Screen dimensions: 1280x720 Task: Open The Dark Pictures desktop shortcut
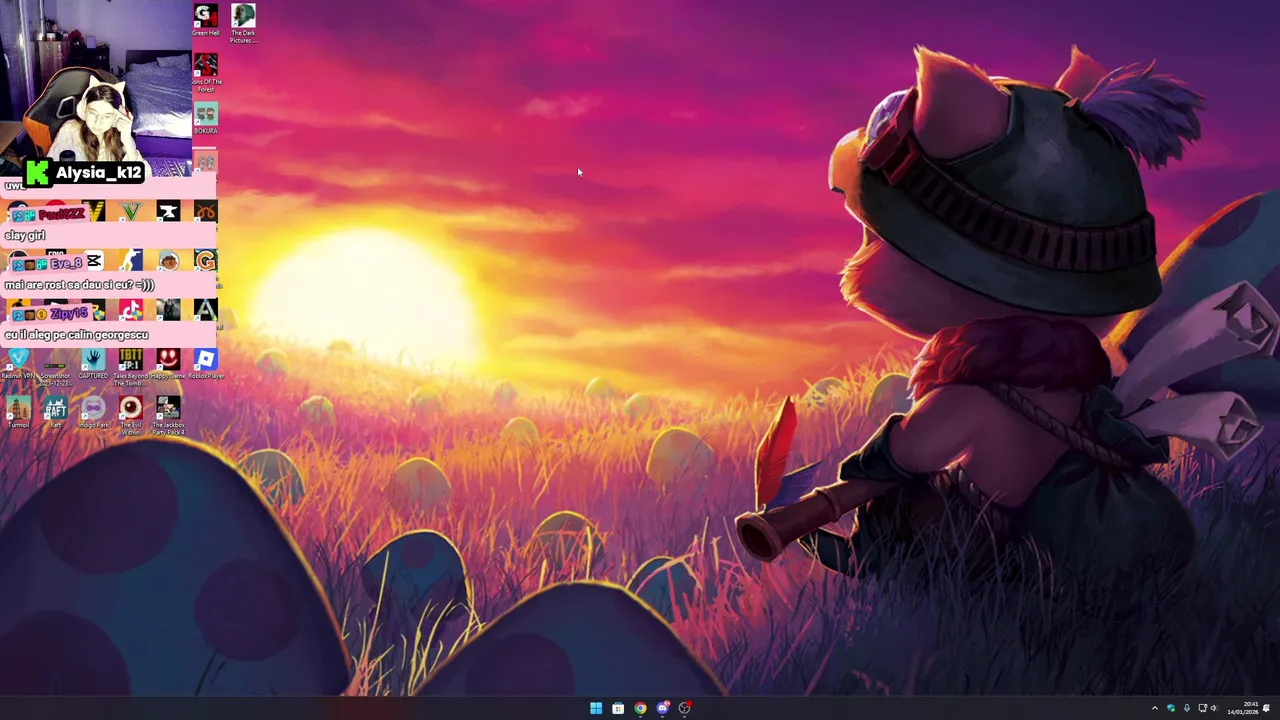coord(243,22)
